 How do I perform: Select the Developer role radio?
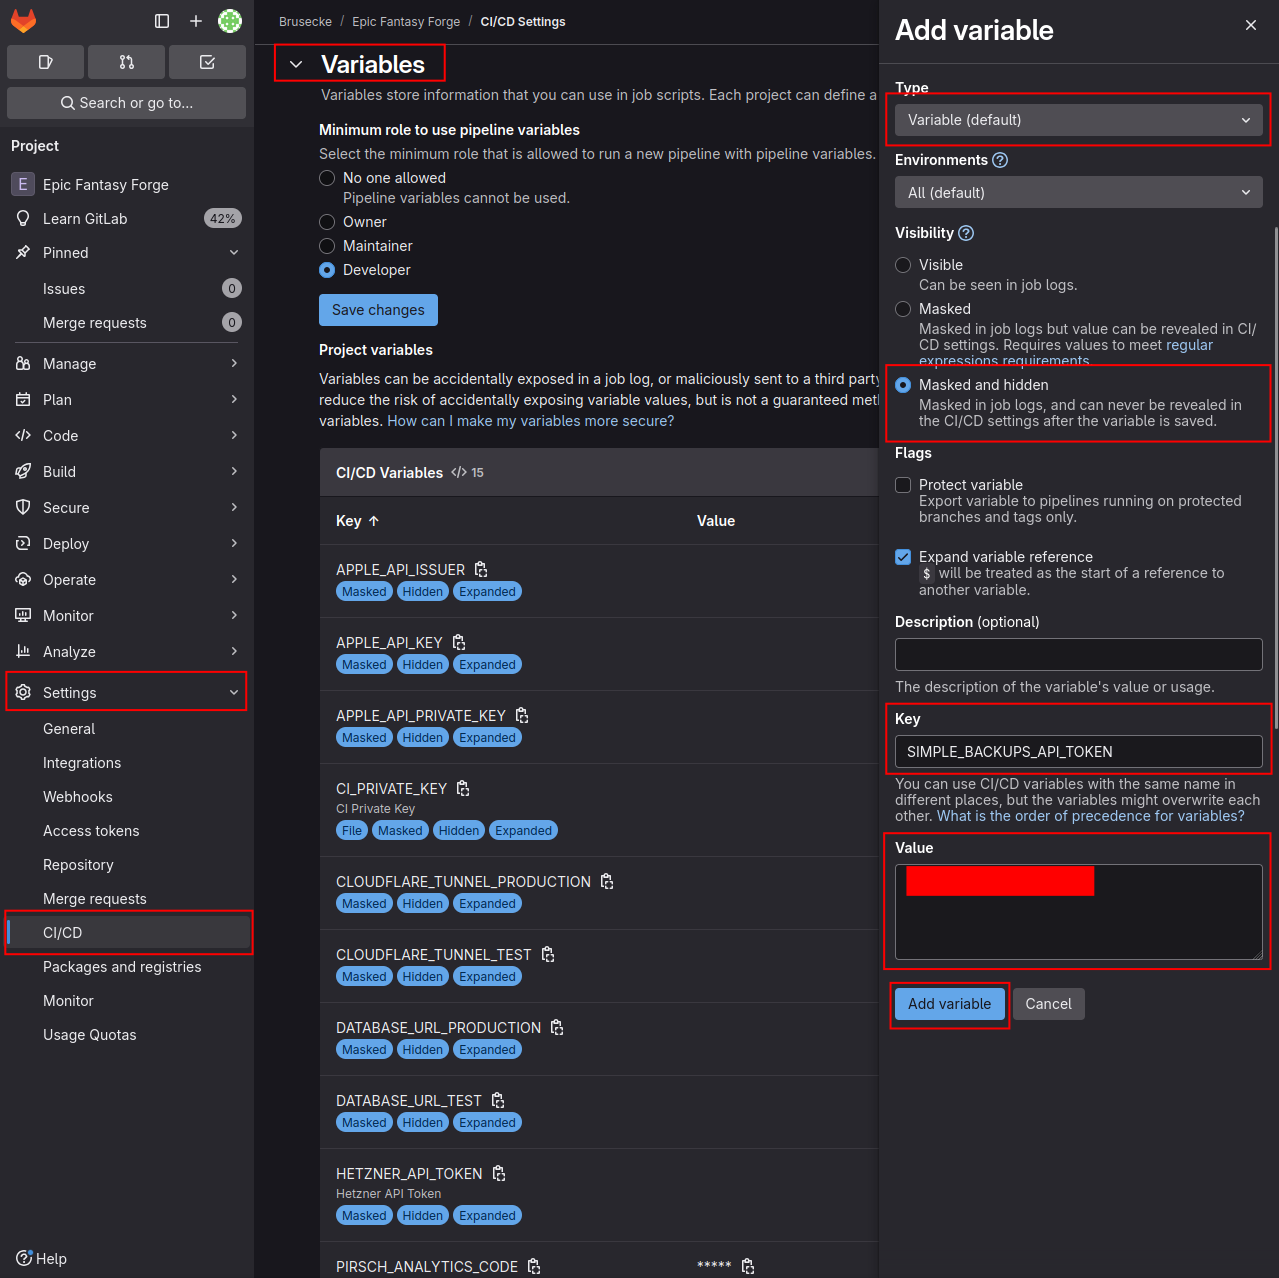(x=327, y=270)
